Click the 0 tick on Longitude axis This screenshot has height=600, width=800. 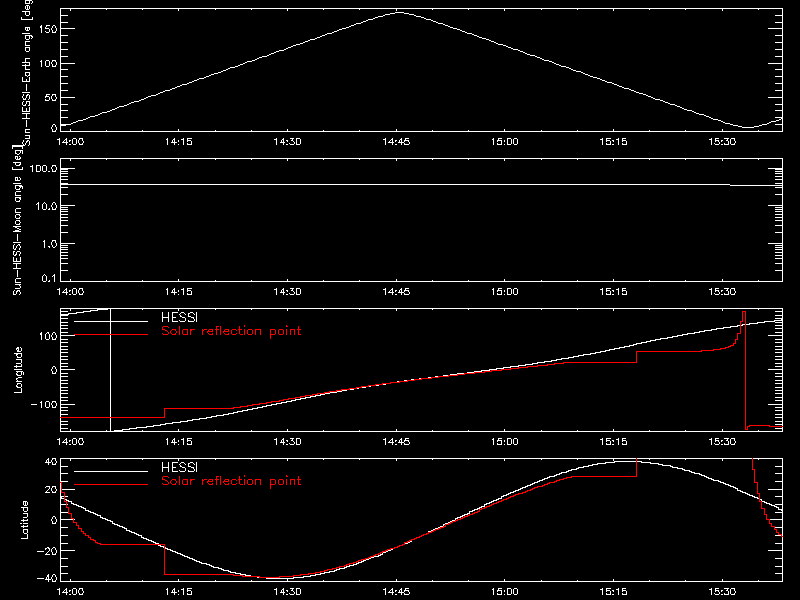[54, 370]
